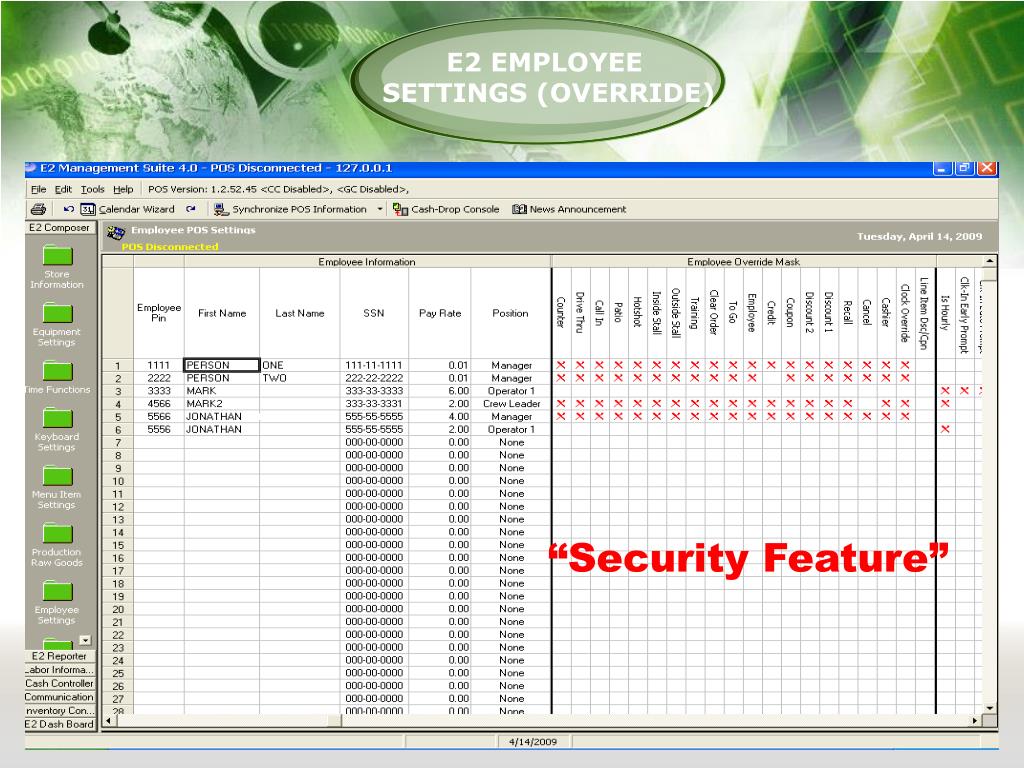
Task: Select Pay Rate cell 6.00
Action: [440, 391]
